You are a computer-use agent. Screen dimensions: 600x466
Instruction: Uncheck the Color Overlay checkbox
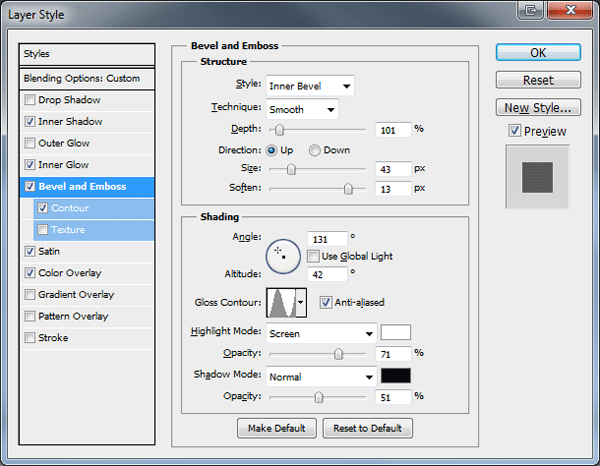coord(29,273)
